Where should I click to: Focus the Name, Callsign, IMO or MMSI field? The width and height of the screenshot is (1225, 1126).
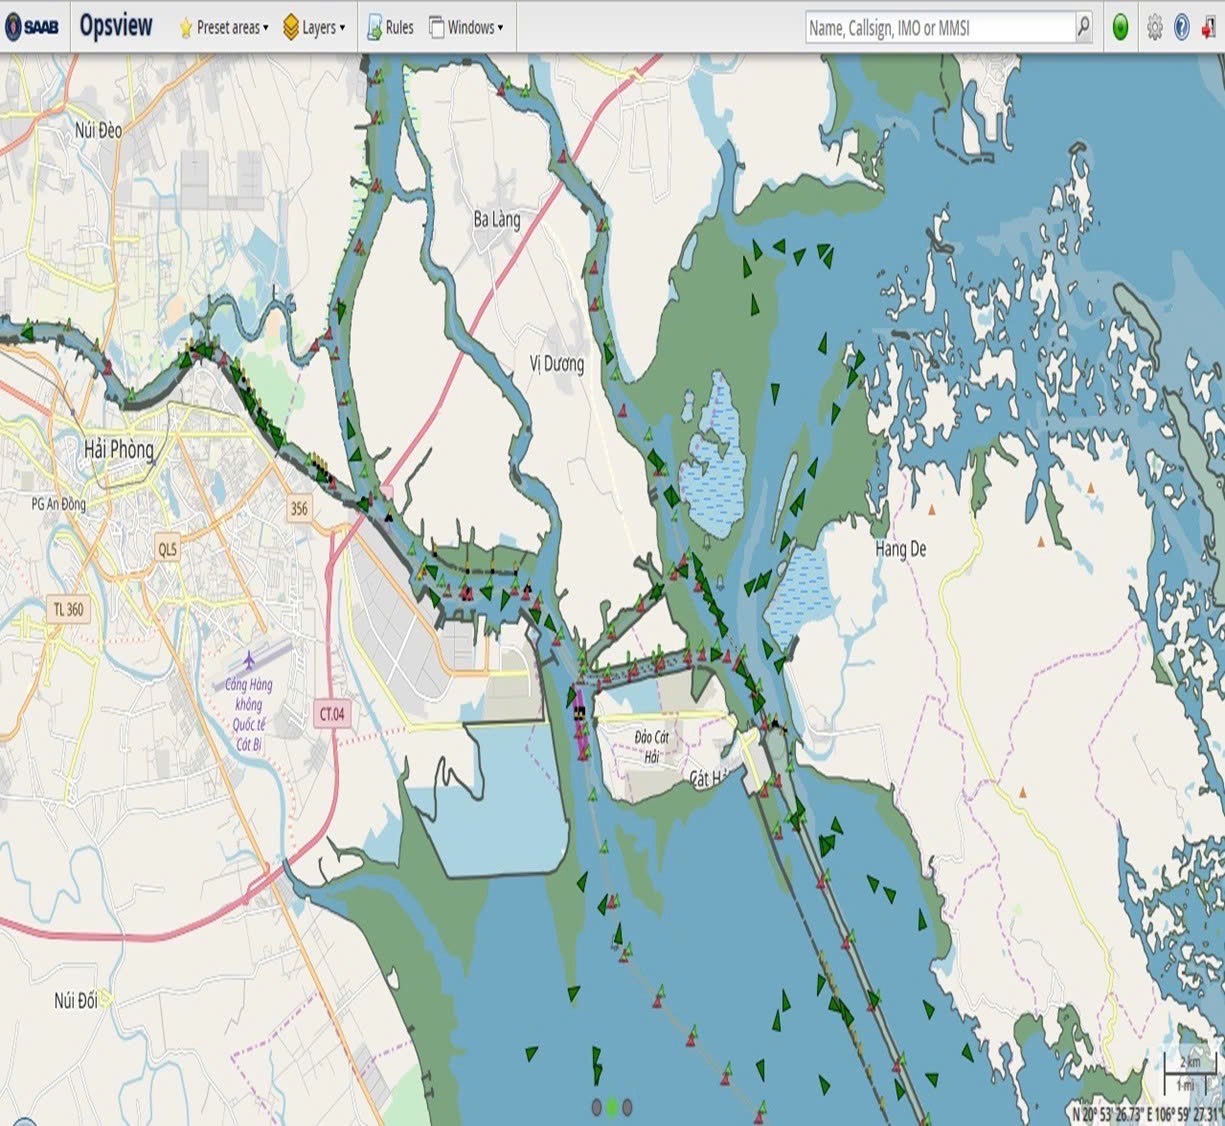[x=938, y=28]
